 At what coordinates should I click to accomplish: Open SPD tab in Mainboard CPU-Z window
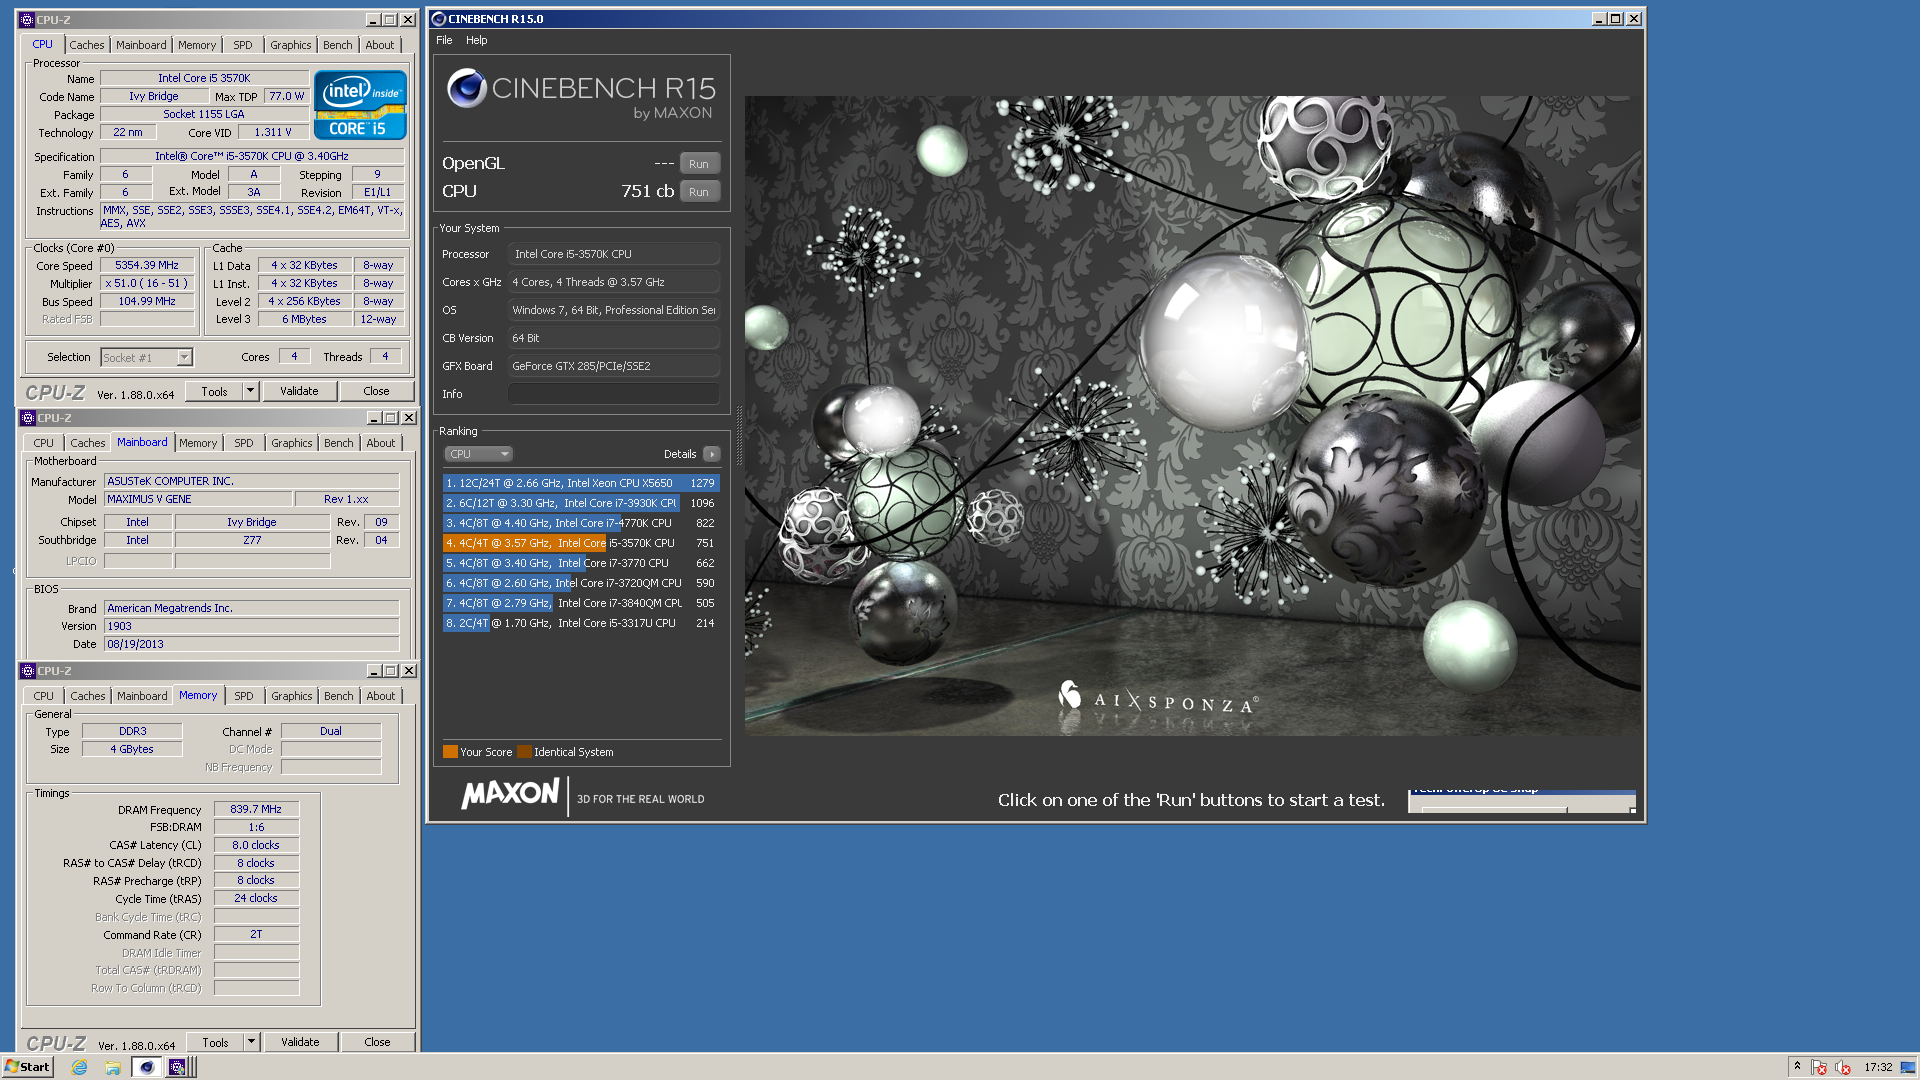point(244,443)
